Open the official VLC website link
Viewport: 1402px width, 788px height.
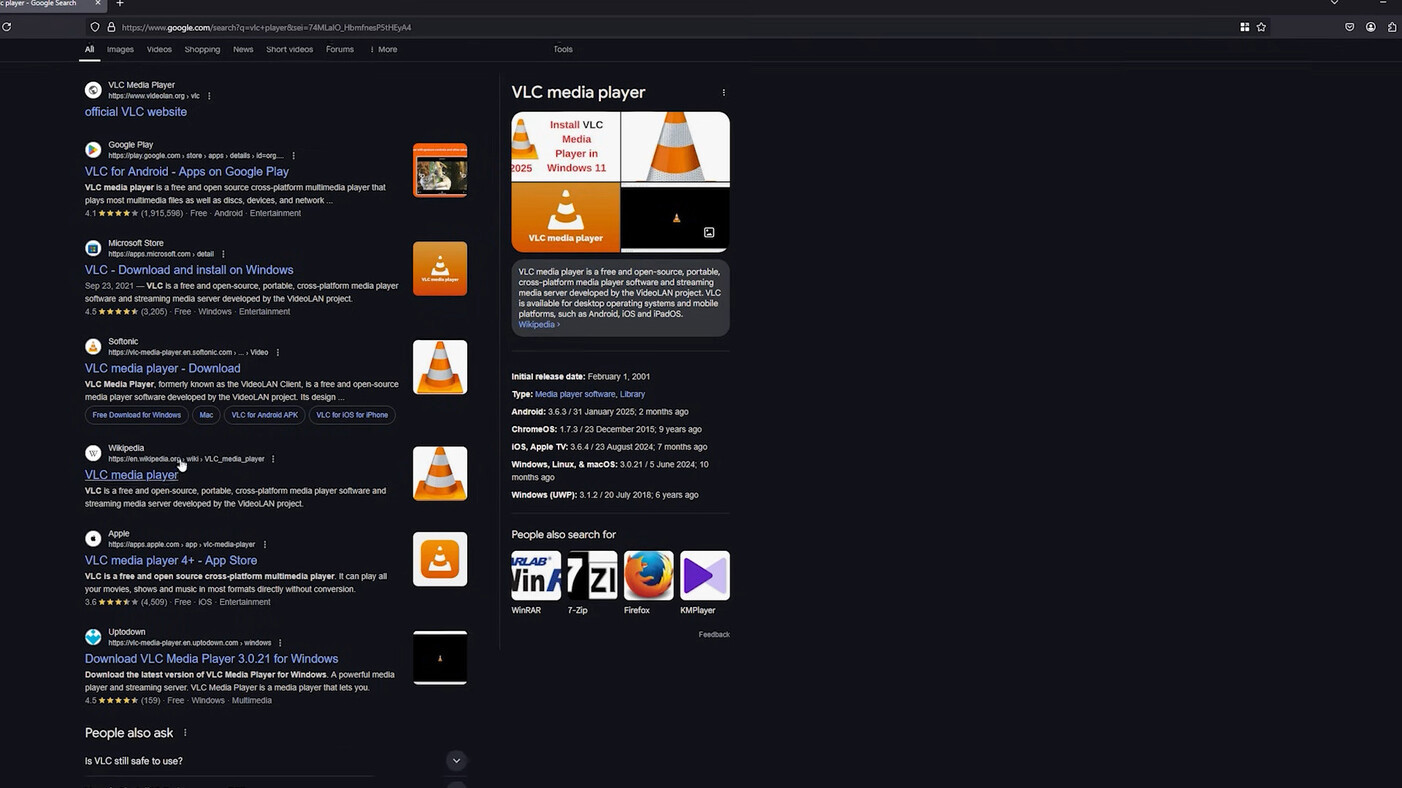[x=136, y=112]
